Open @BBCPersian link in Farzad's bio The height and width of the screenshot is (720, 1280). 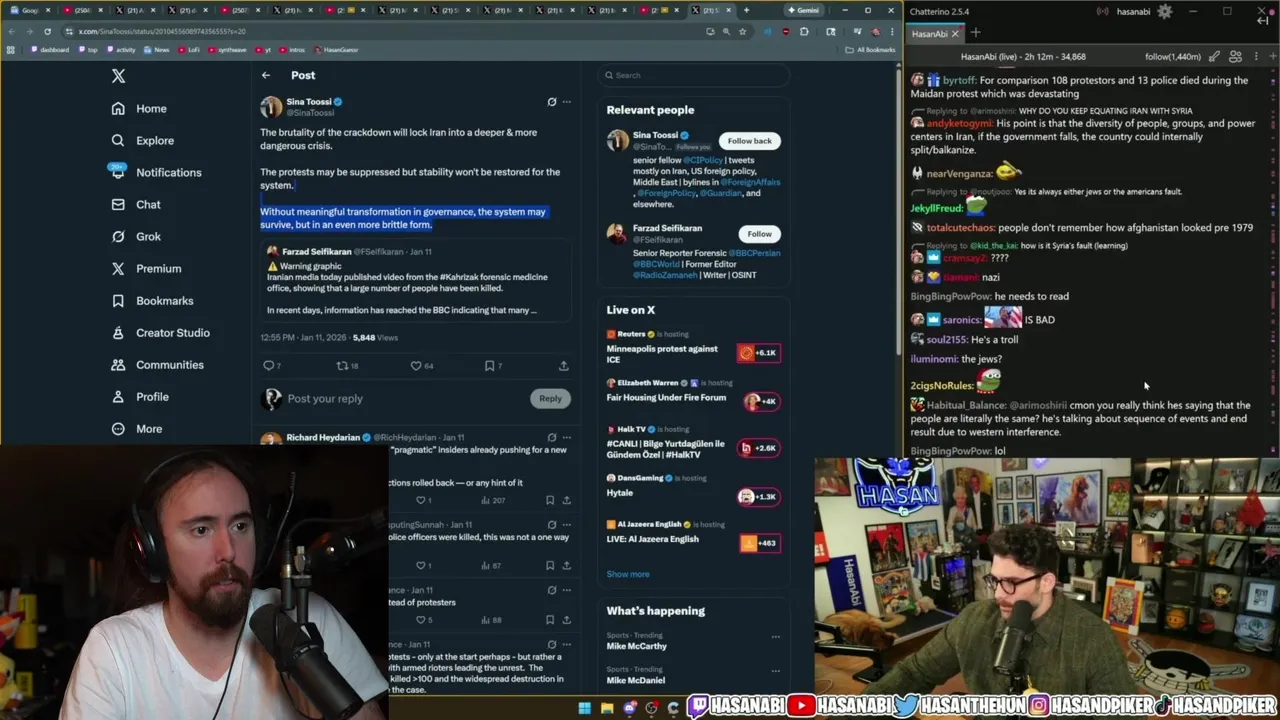tap(756, 253)
